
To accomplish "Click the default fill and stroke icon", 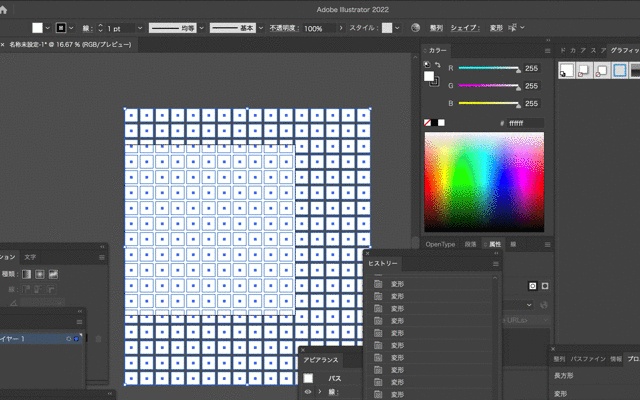I will pos(425,65).
